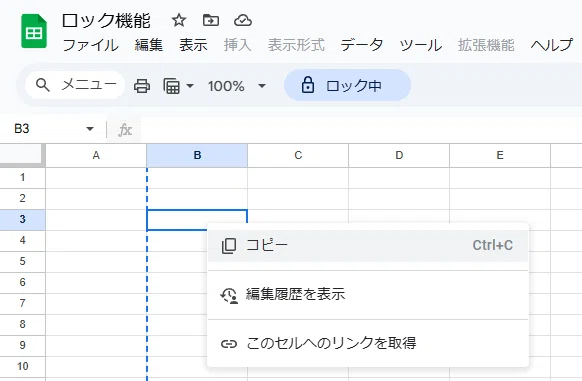Screen dimensions: 582x381
Task: Open the ヘルプ menu
Action: [x=552, y=45]
